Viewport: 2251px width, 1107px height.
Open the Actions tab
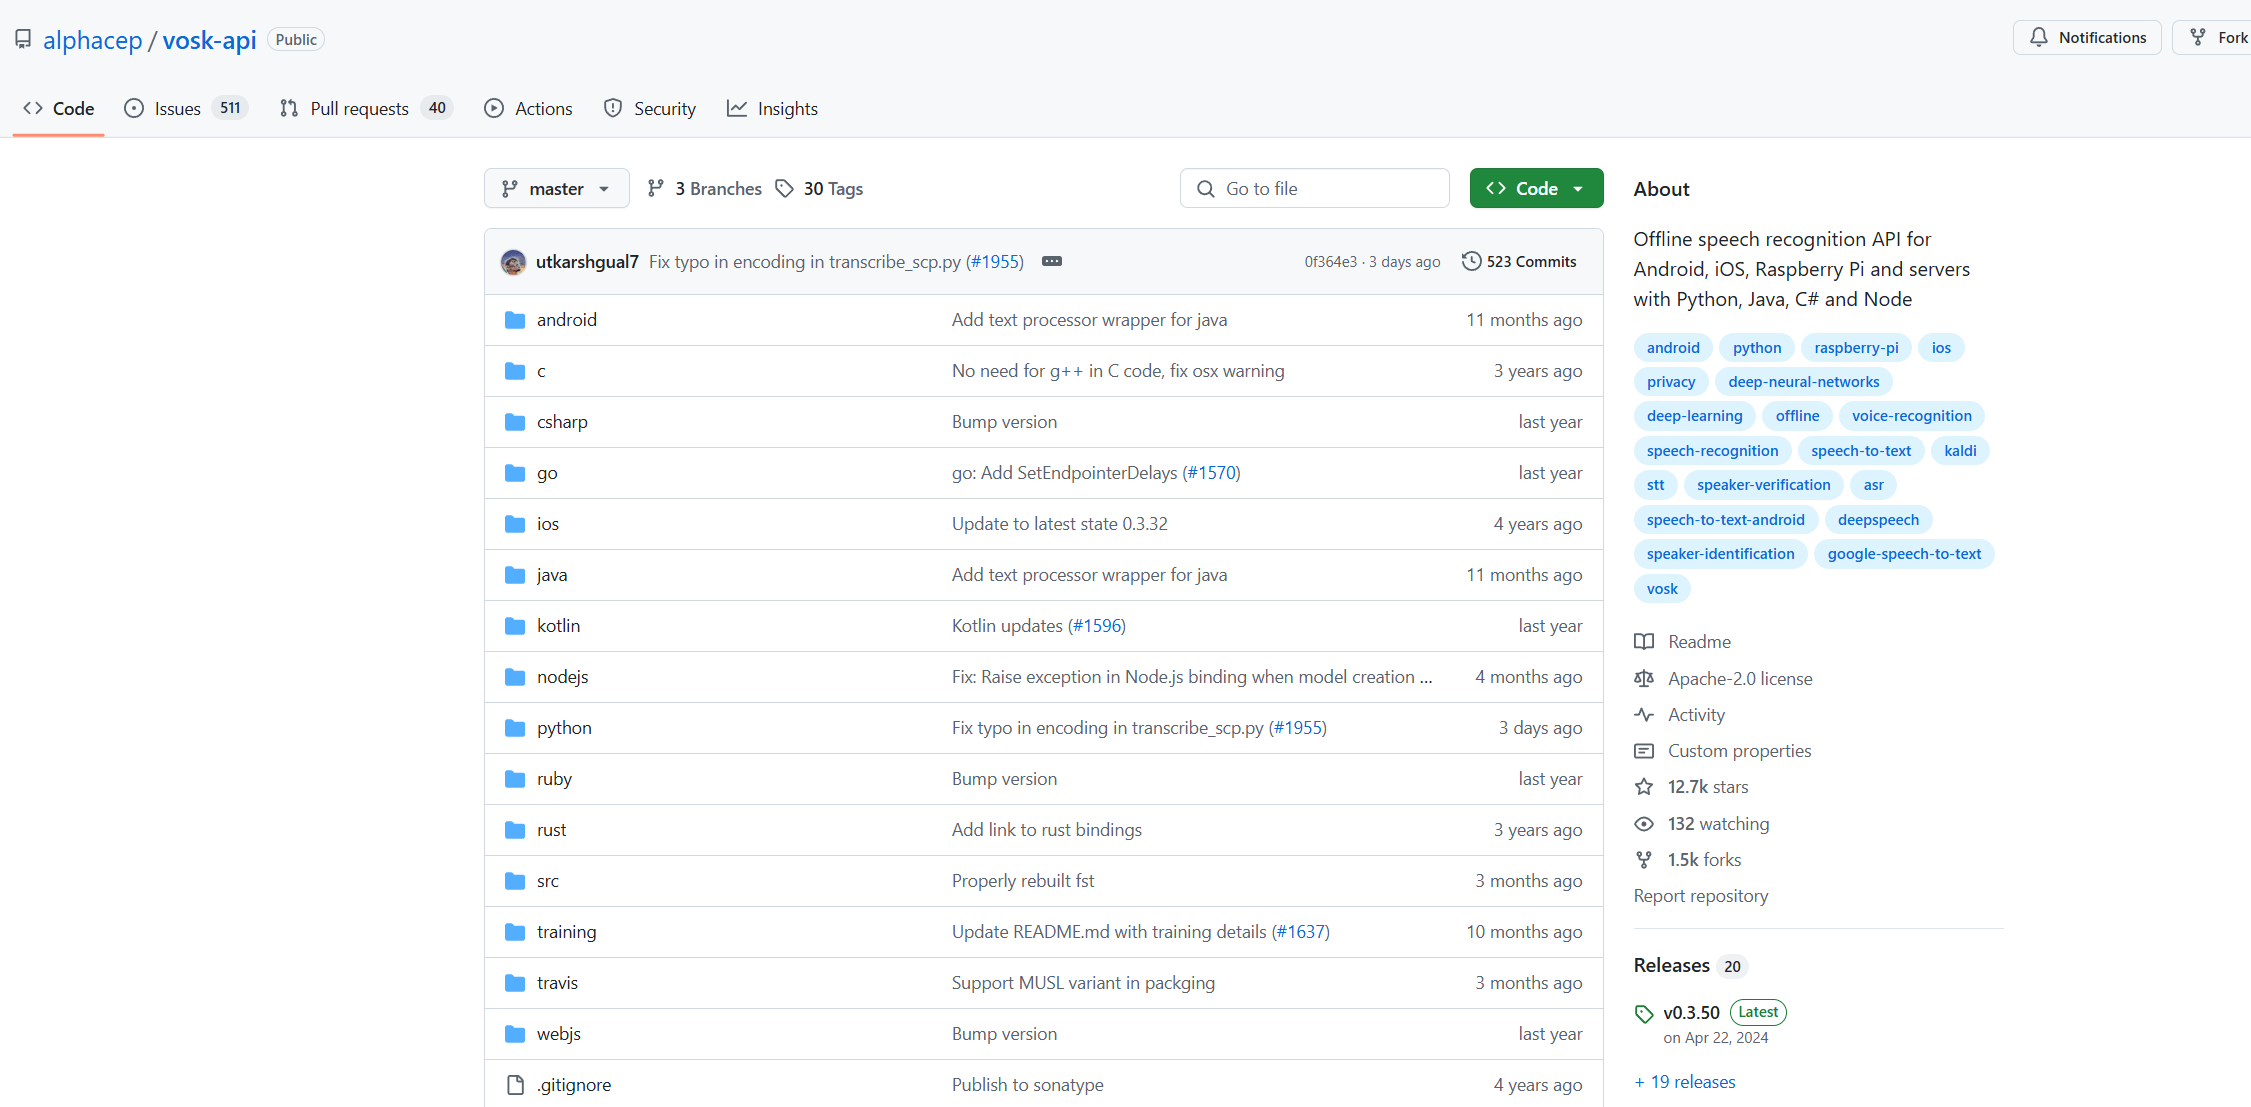pyautogui.click(x=529, y=108)
